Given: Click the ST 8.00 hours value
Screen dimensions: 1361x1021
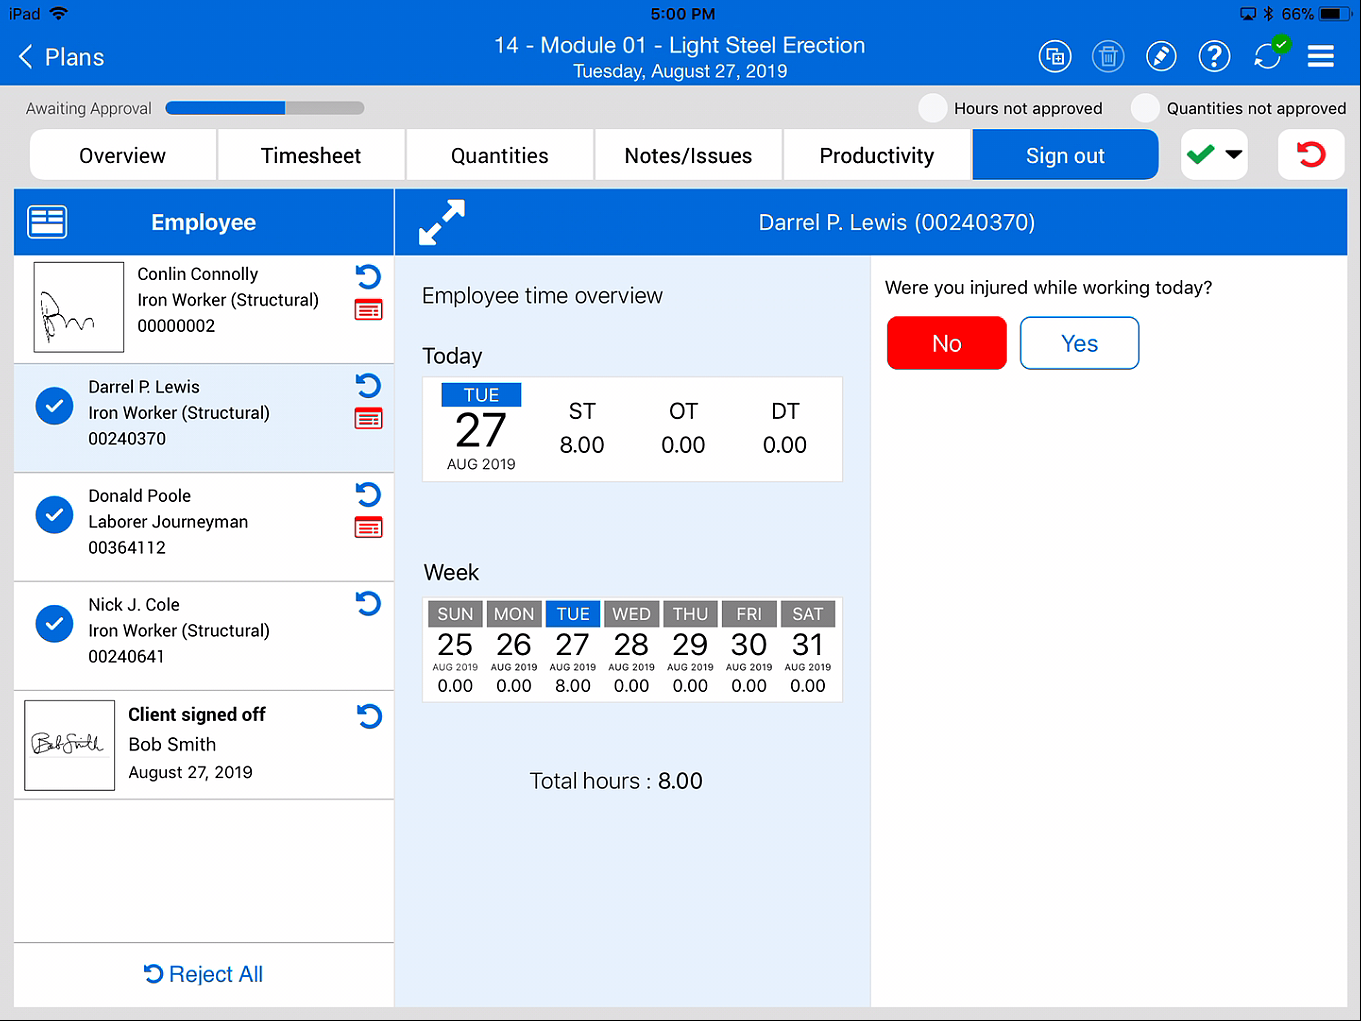Looking at the screenshot, I should (582, 445).
